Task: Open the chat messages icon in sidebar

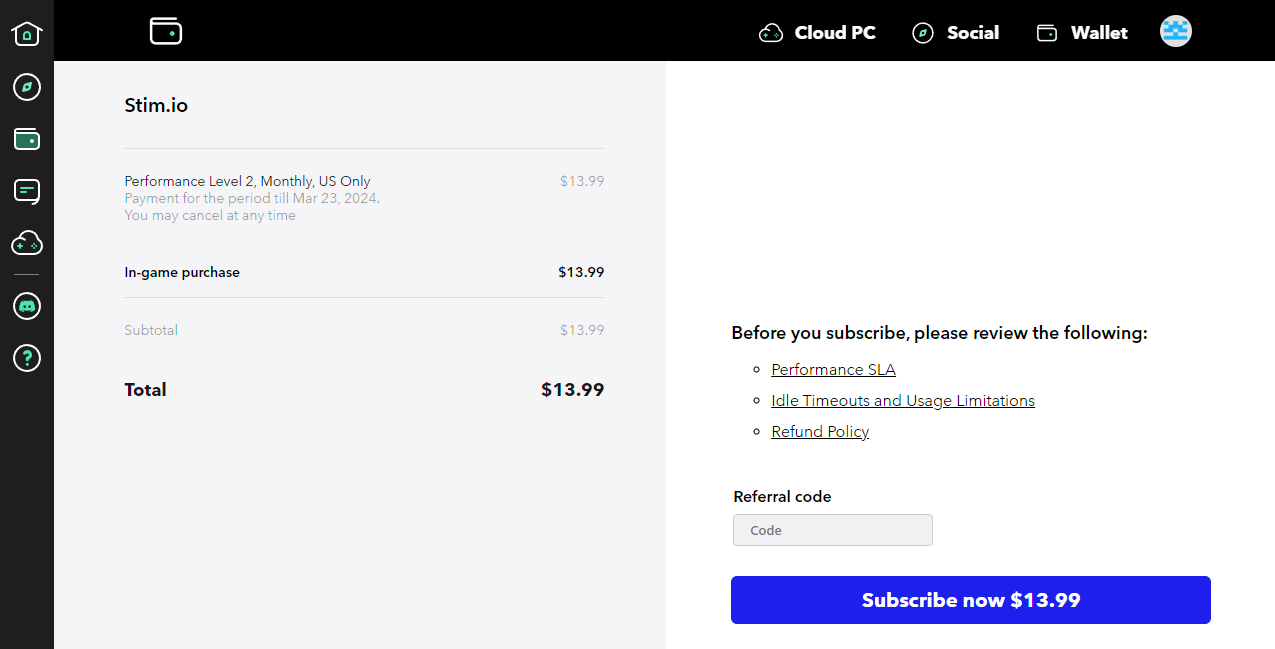Action: click(27, 191)
